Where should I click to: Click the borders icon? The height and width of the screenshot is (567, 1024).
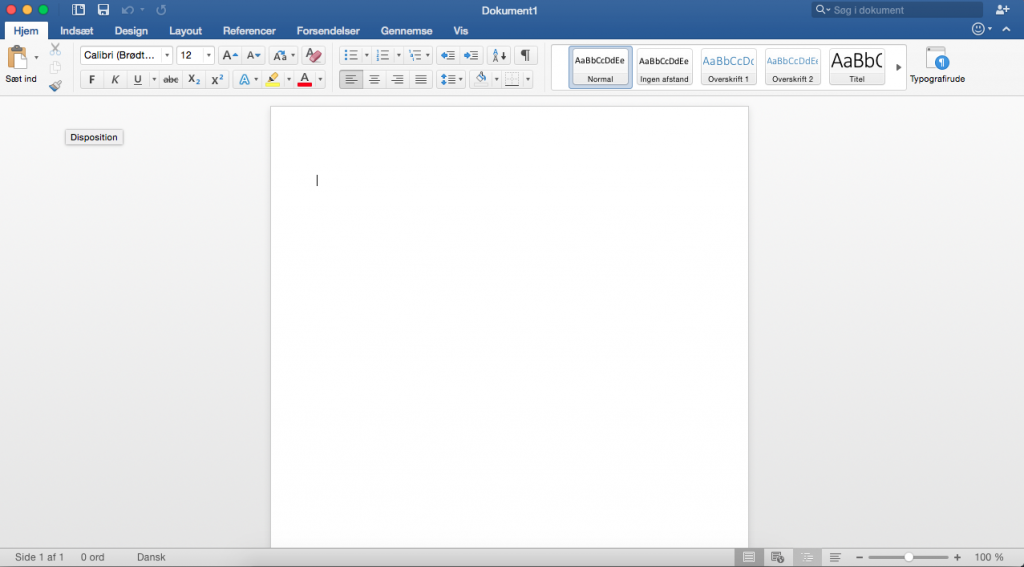pos(512,80)
